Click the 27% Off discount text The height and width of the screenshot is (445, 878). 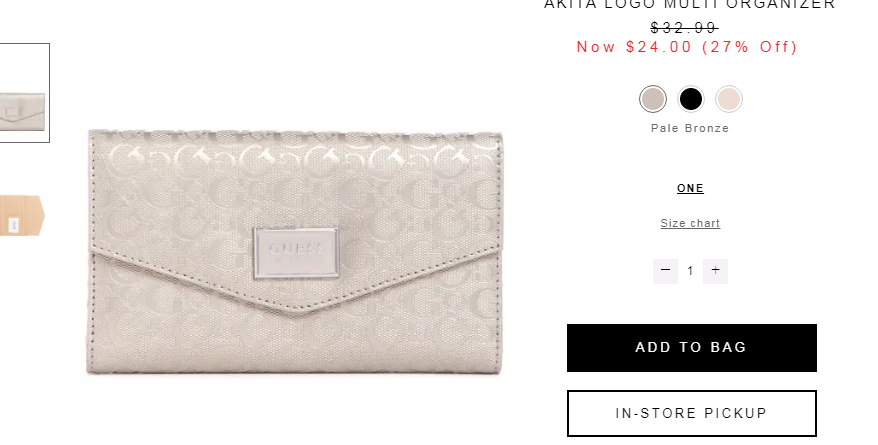pos(750,47)
